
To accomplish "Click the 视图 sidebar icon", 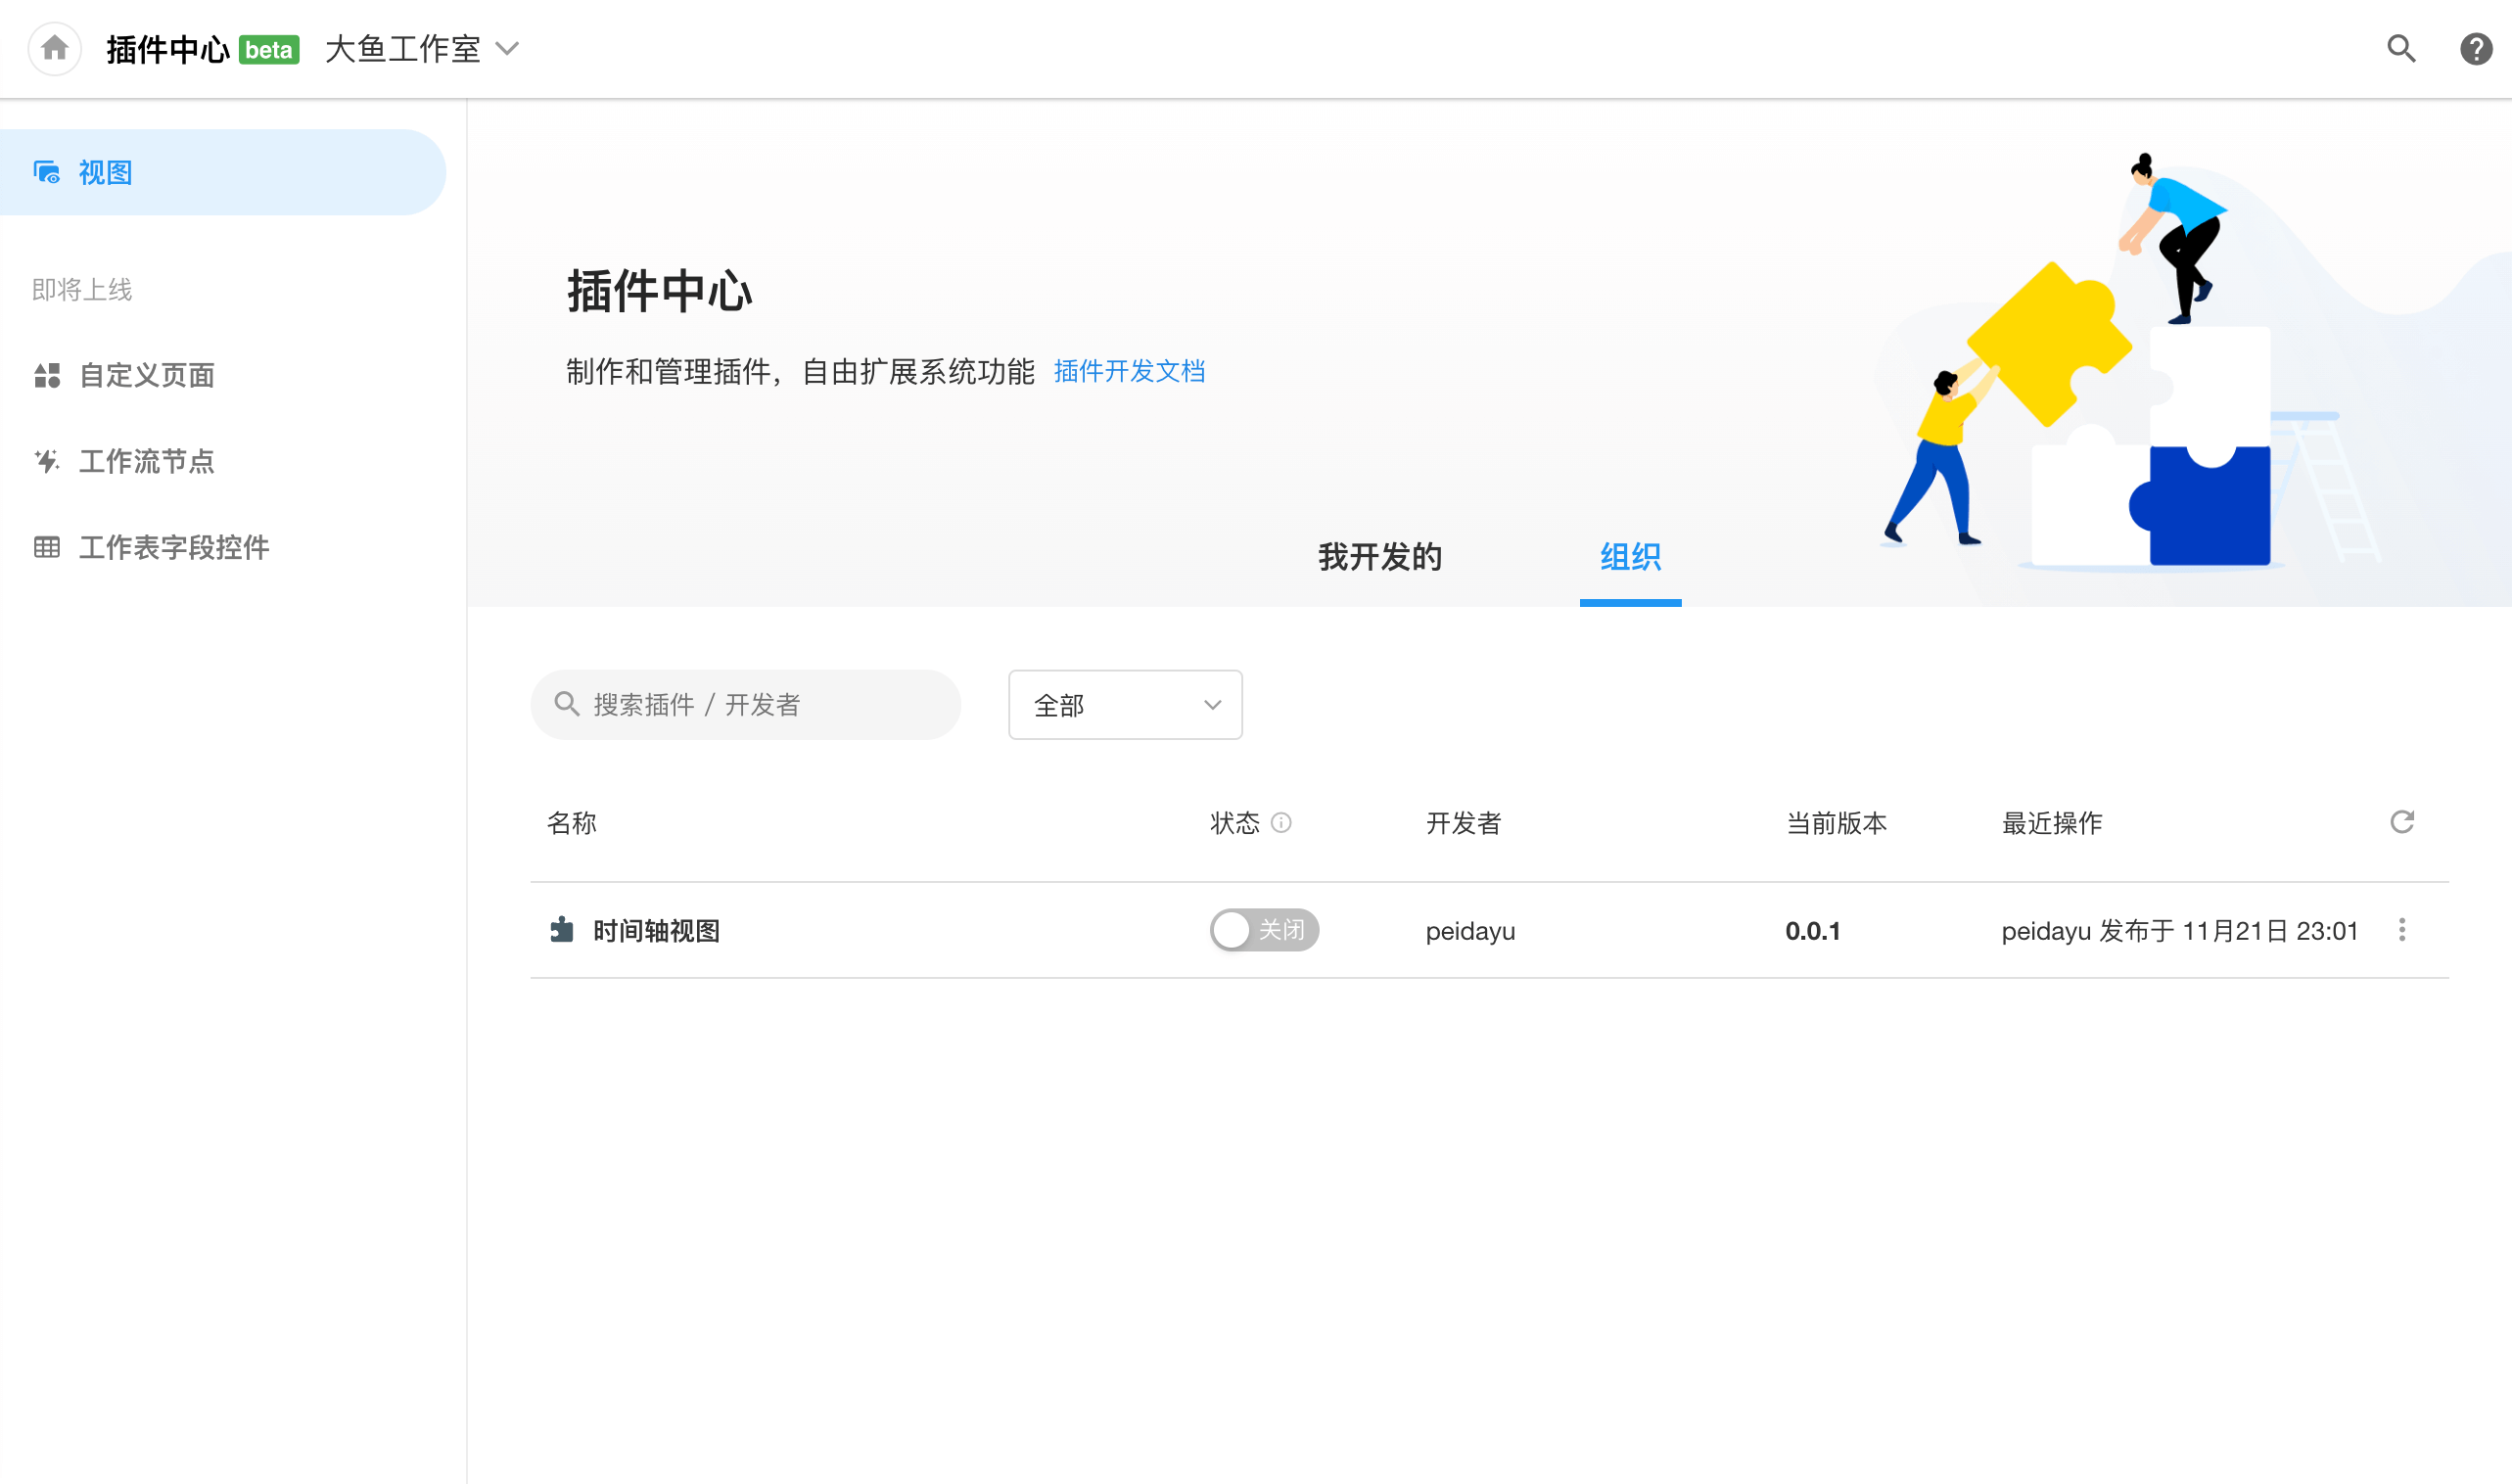I will pos(47,172).
